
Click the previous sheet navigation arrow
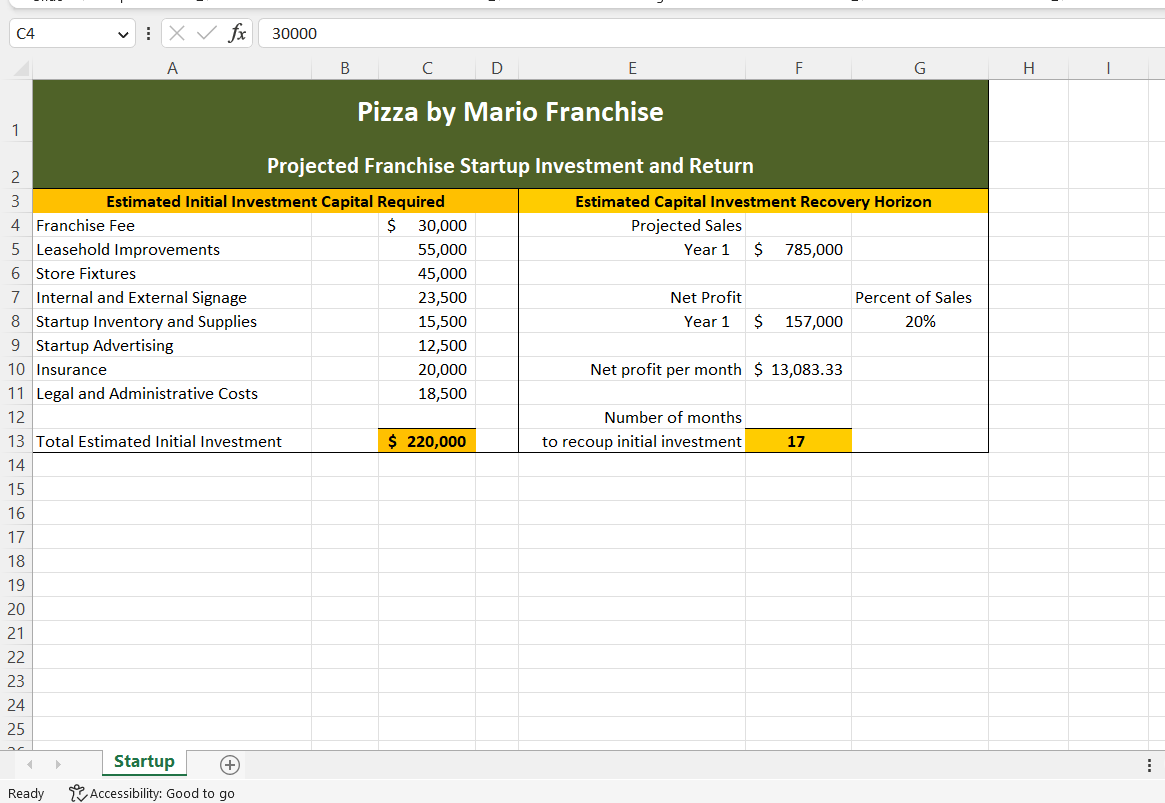30,765
